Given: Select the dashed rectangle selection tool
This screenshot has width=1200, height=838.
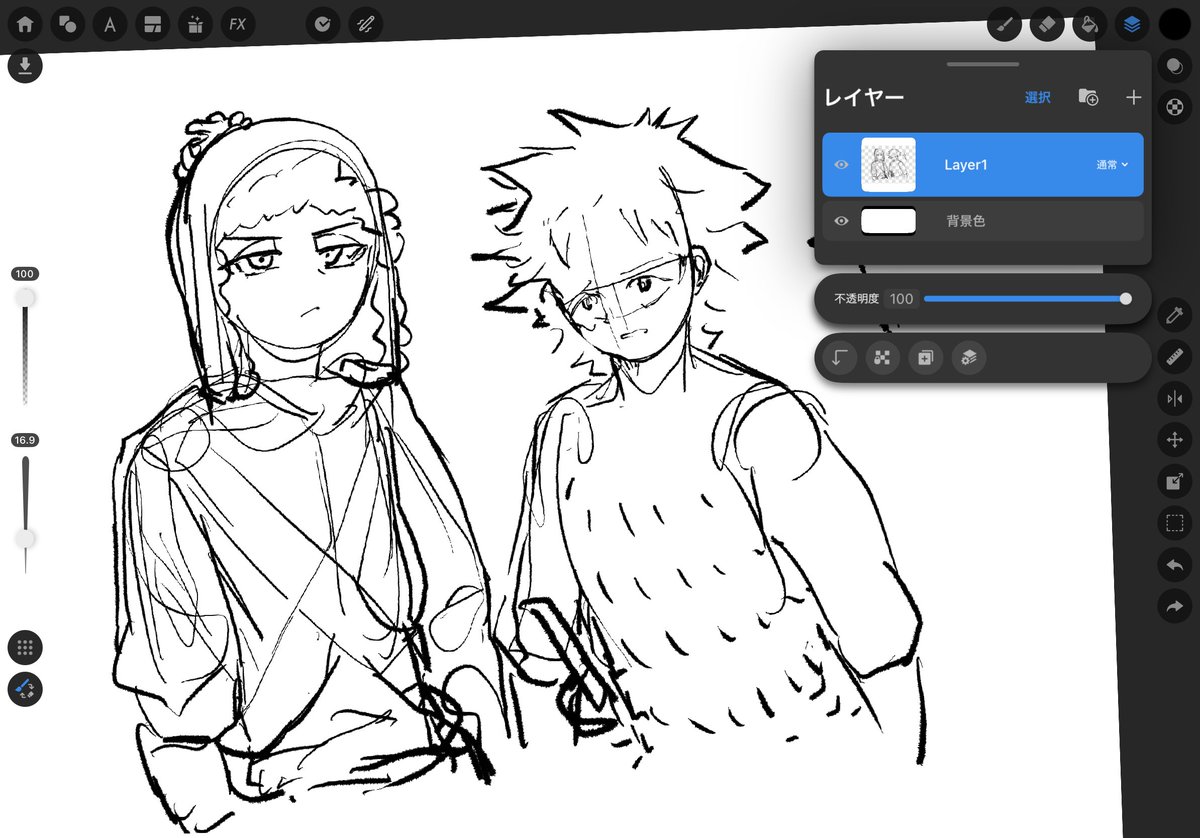Looking at the screenshot, I should [x=1175, y=523].
